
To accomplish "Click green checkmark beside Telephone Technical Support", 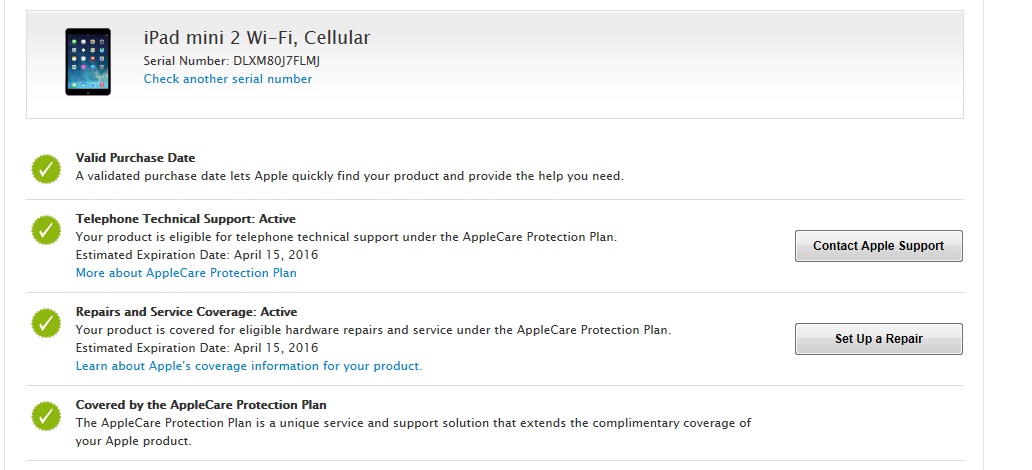I will pyautogui.click(x=46, y=230).
